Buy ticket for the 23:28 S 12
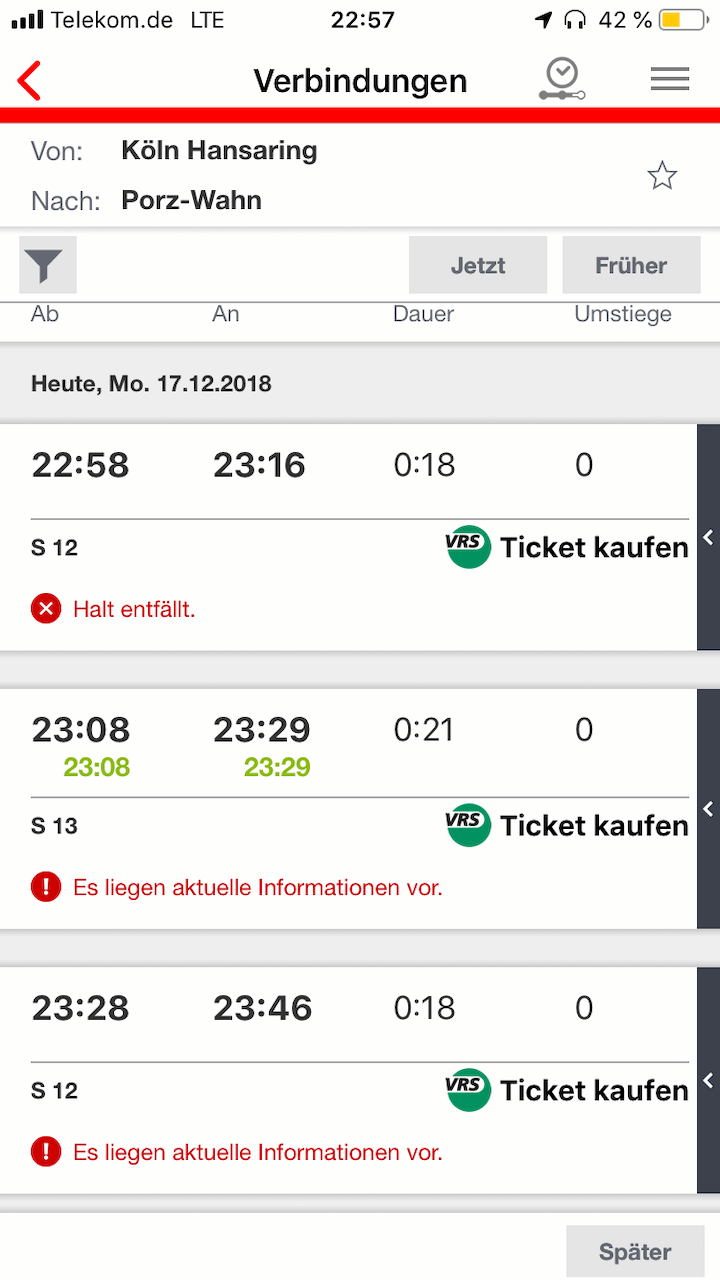Viewport: 720px width, 1280px height. 594,1090
